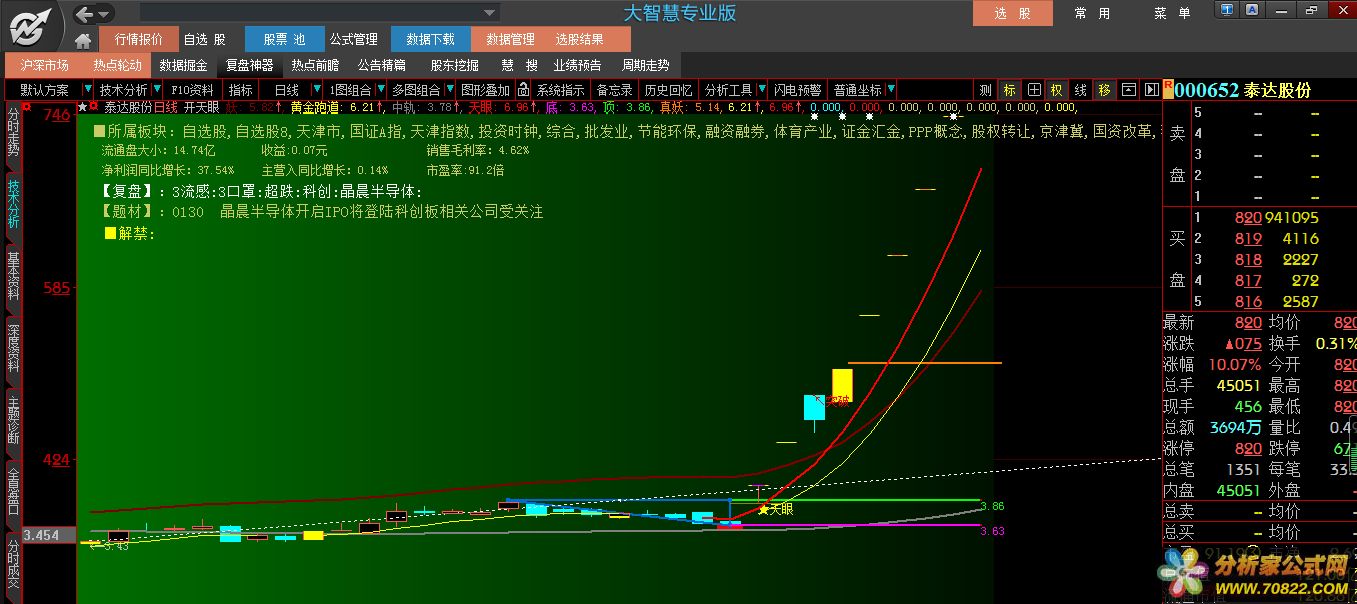This screenshot has height=604, width=1357.
Task: Open the 备忘录 toolbar button
Action: tap(615, 89)
